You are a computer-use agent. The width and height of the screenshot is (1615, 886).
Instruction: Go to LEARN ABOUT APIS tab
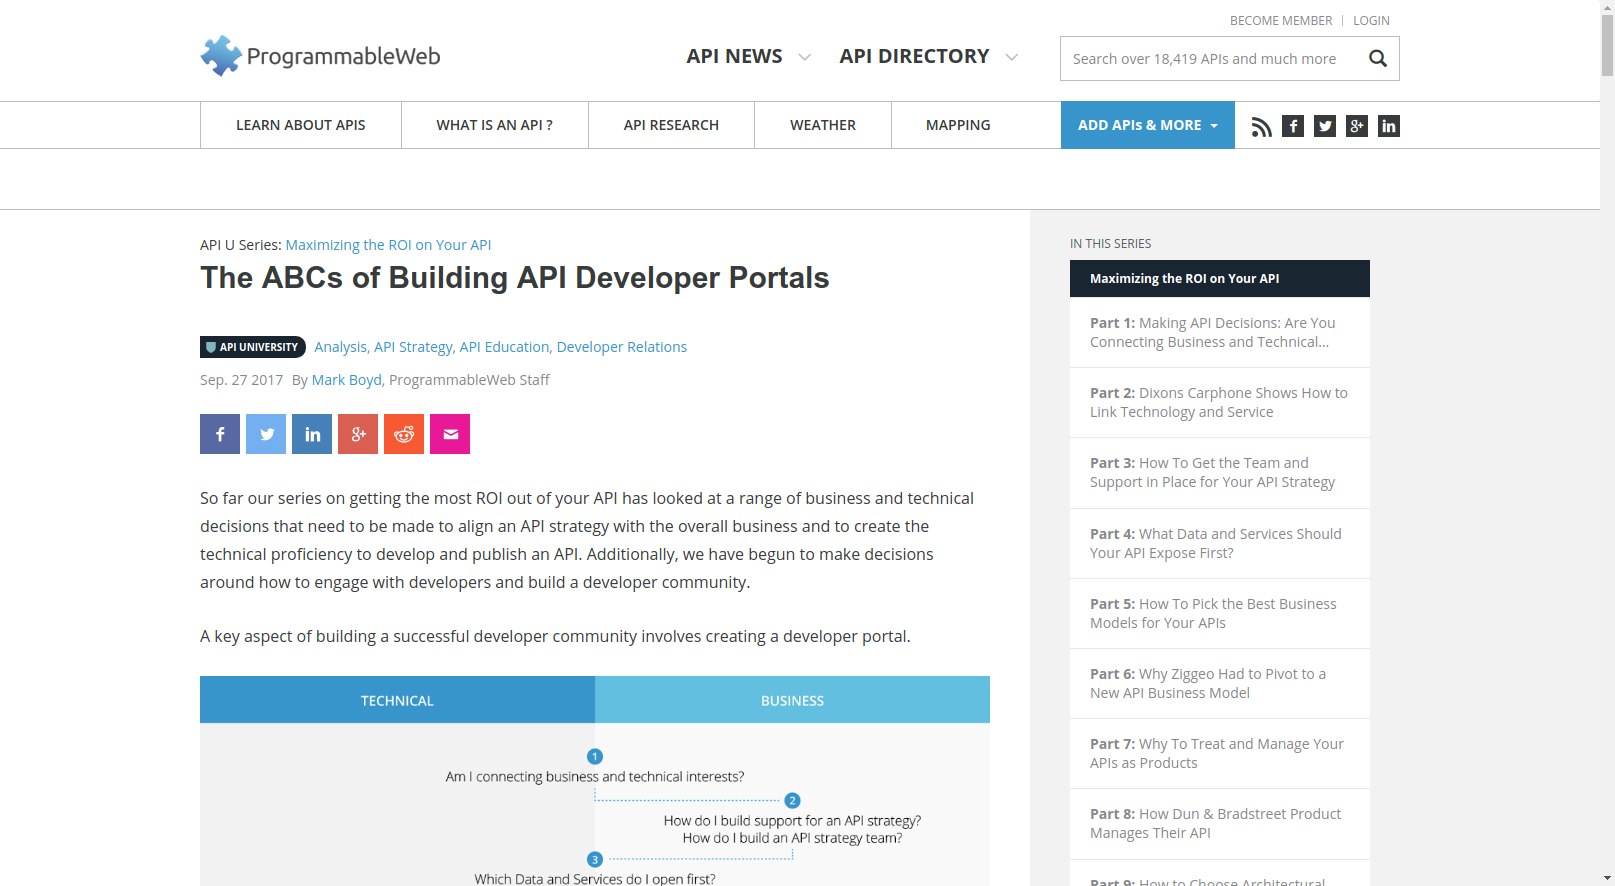[301, 125]
